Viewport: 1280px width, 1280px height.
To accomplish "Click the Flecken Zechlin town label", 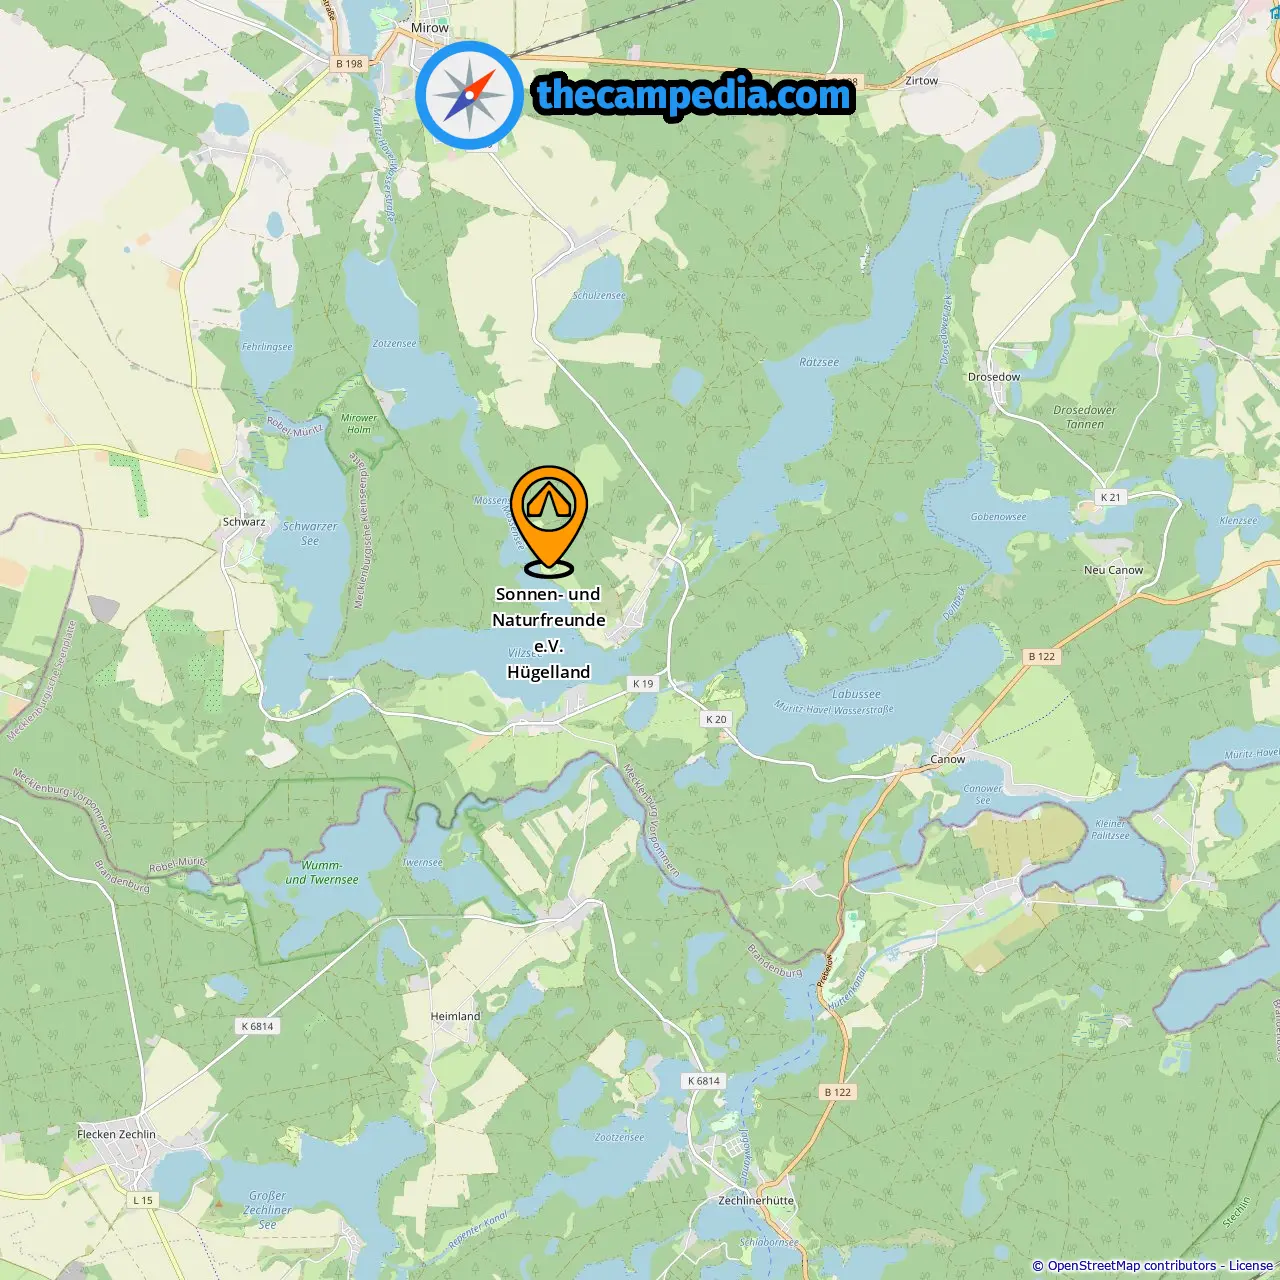I will pyautogui.click(x=117, y=1134).
